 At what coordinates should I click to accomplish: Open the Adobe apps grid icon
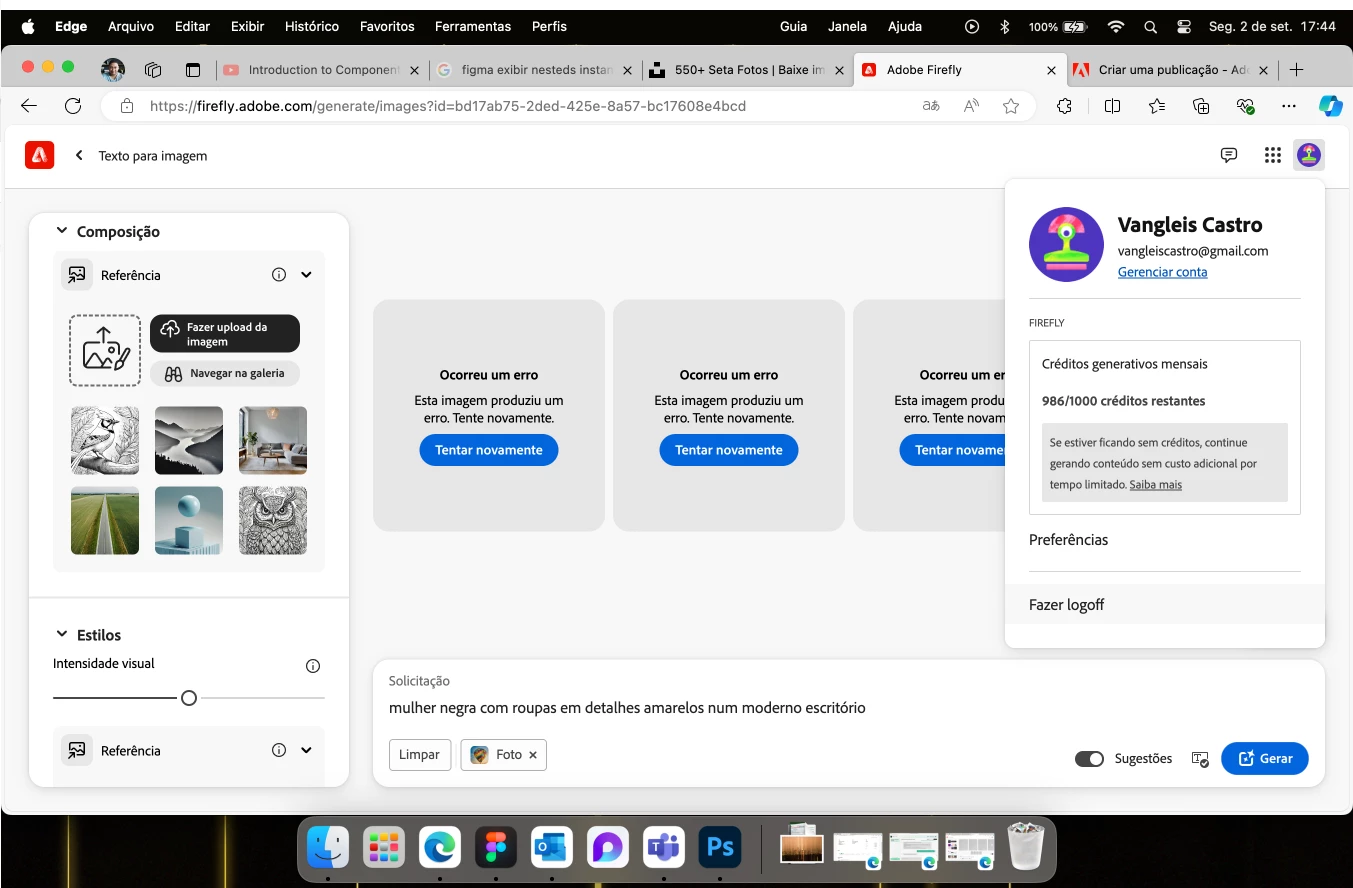pos(1272,155)
